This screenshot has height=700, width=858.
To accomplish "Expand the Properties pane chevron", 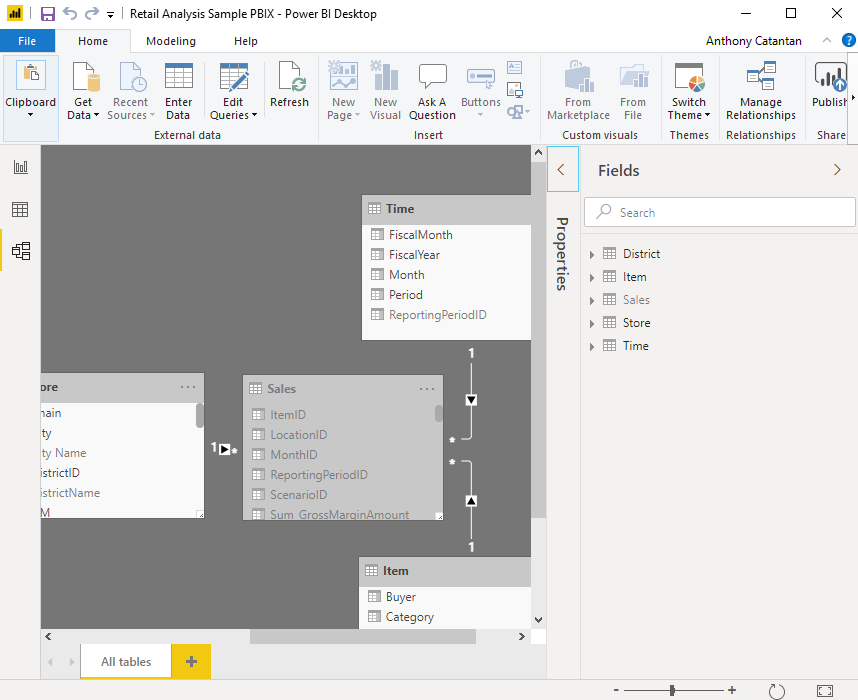I will click(562, 170).
